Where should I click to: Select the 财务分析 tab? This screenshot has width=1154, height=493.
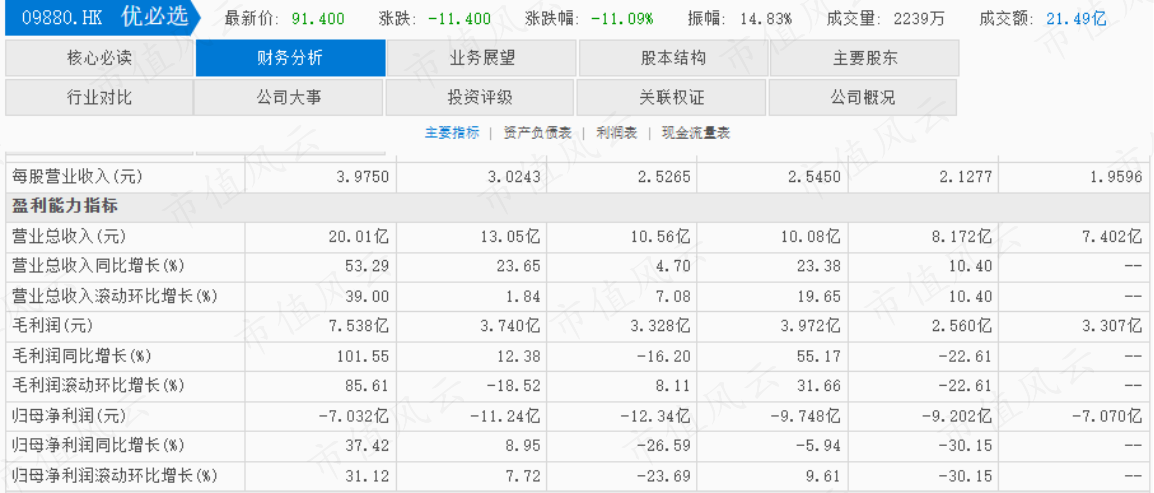(x=291, y=58)
